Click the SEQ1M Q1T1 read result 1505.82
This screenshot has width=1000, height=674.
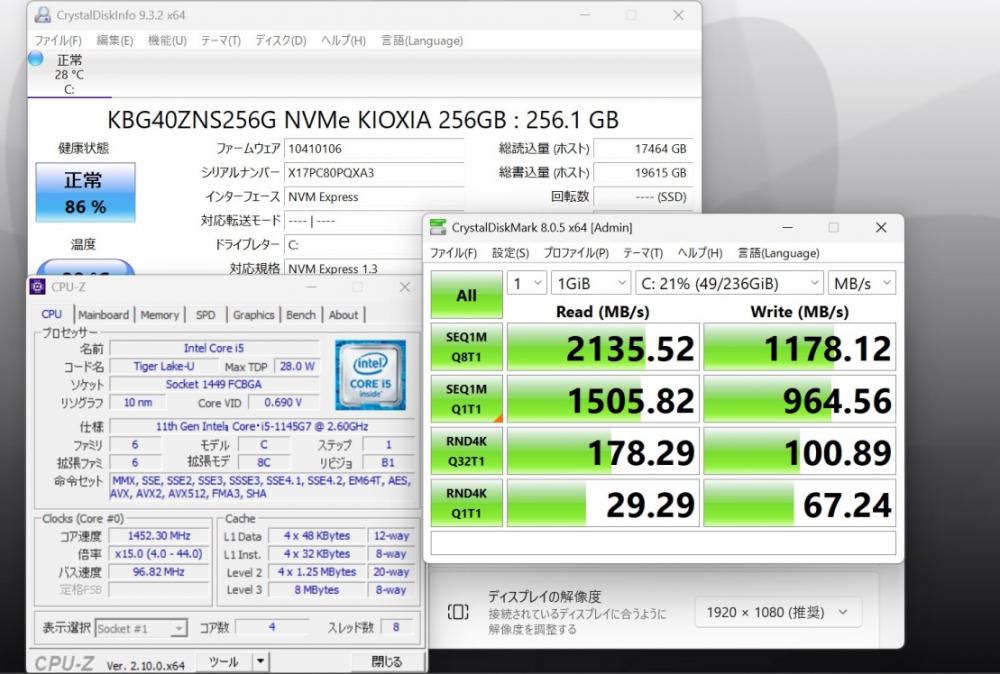pos(603,399)
